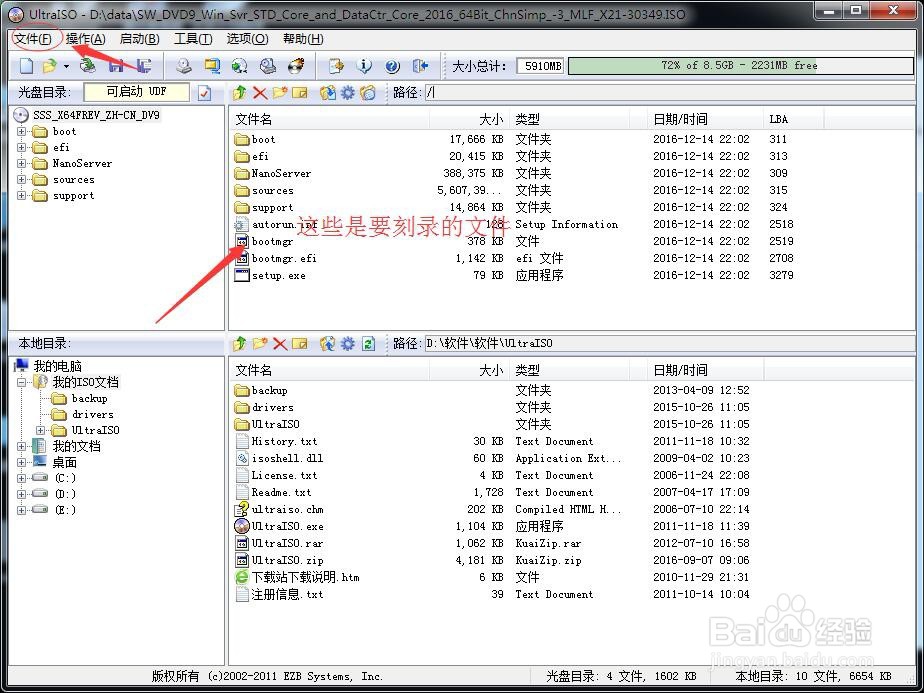Screen dimensions: 924x693
Task: Click New Folder icon in local directory toolbar
Action: coord(260,343)
